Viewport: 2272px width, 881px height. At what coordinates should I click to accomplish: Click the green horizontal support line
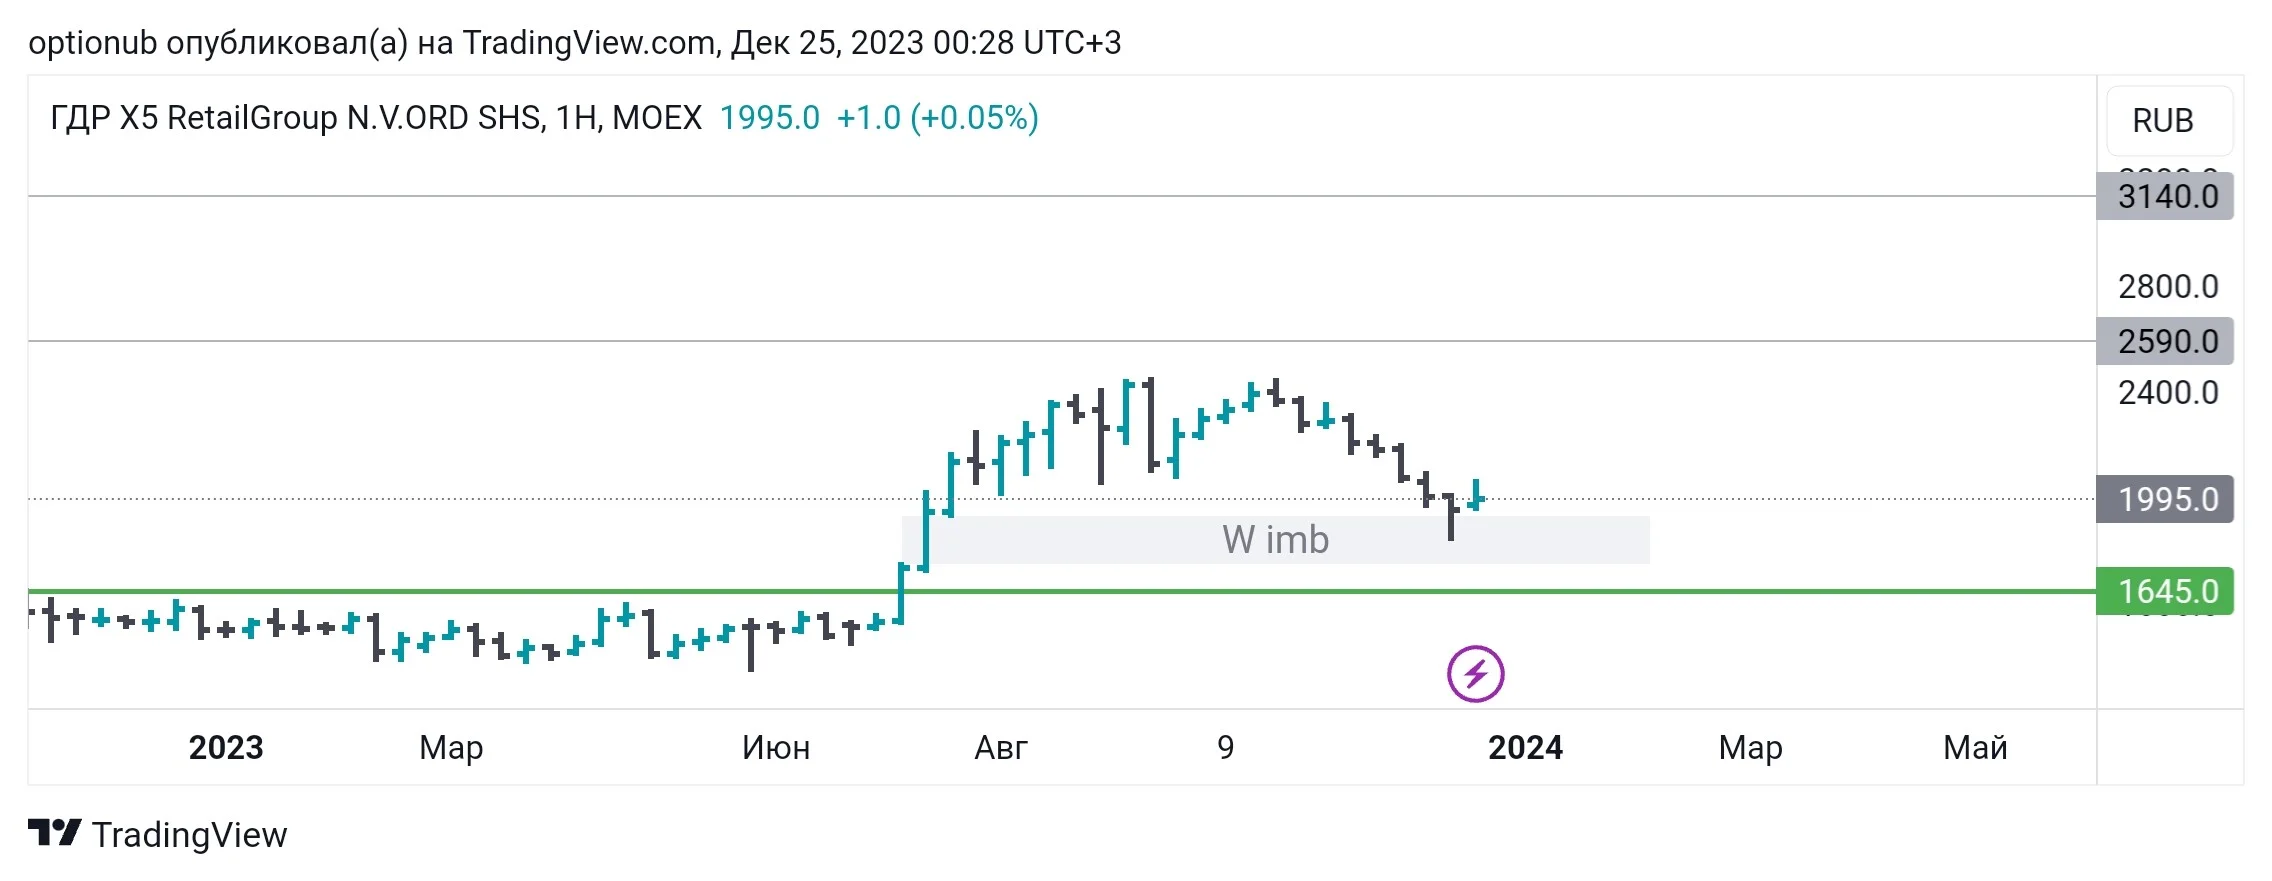click(x=1062, y=591)
